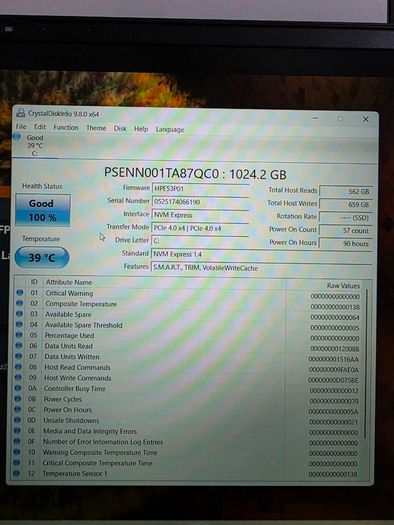Click status icon of Power Cycles row
Image resolution: width=394 pixels, height=525 pixels.
coord(18,398)
